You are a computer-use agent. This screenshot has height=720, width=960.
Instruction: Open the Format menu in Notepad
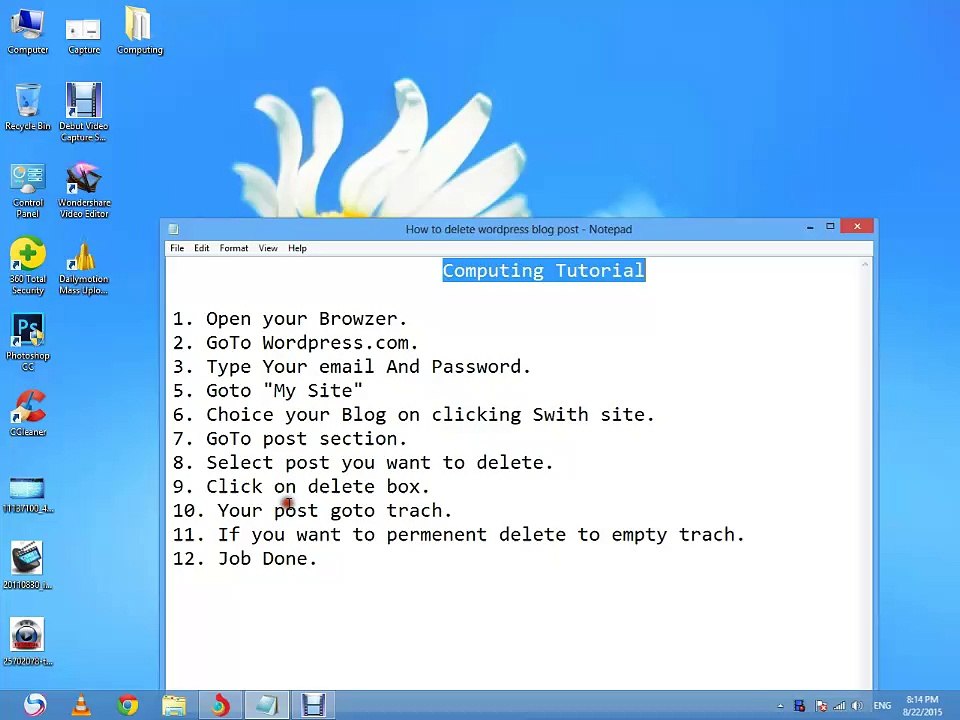[234, 248]
